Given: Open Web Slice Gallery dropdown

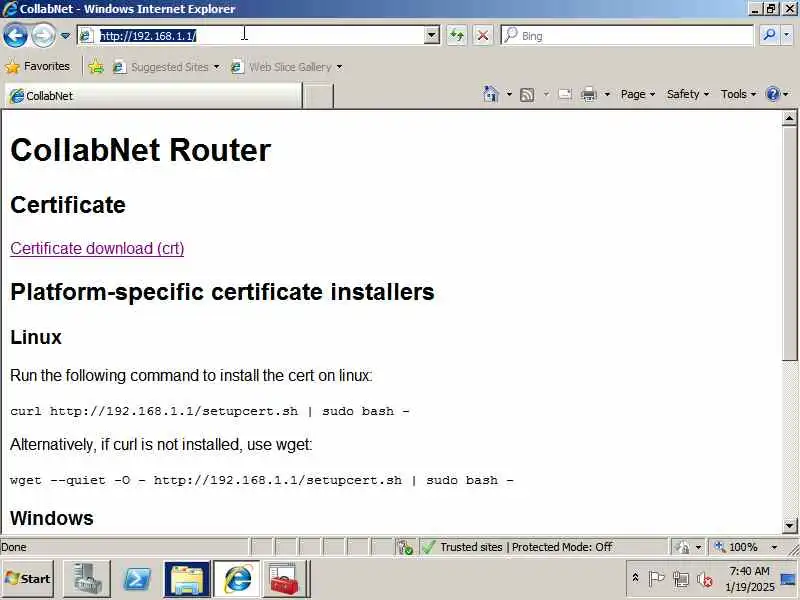Looking at the screenshot, I should (286, 67).
